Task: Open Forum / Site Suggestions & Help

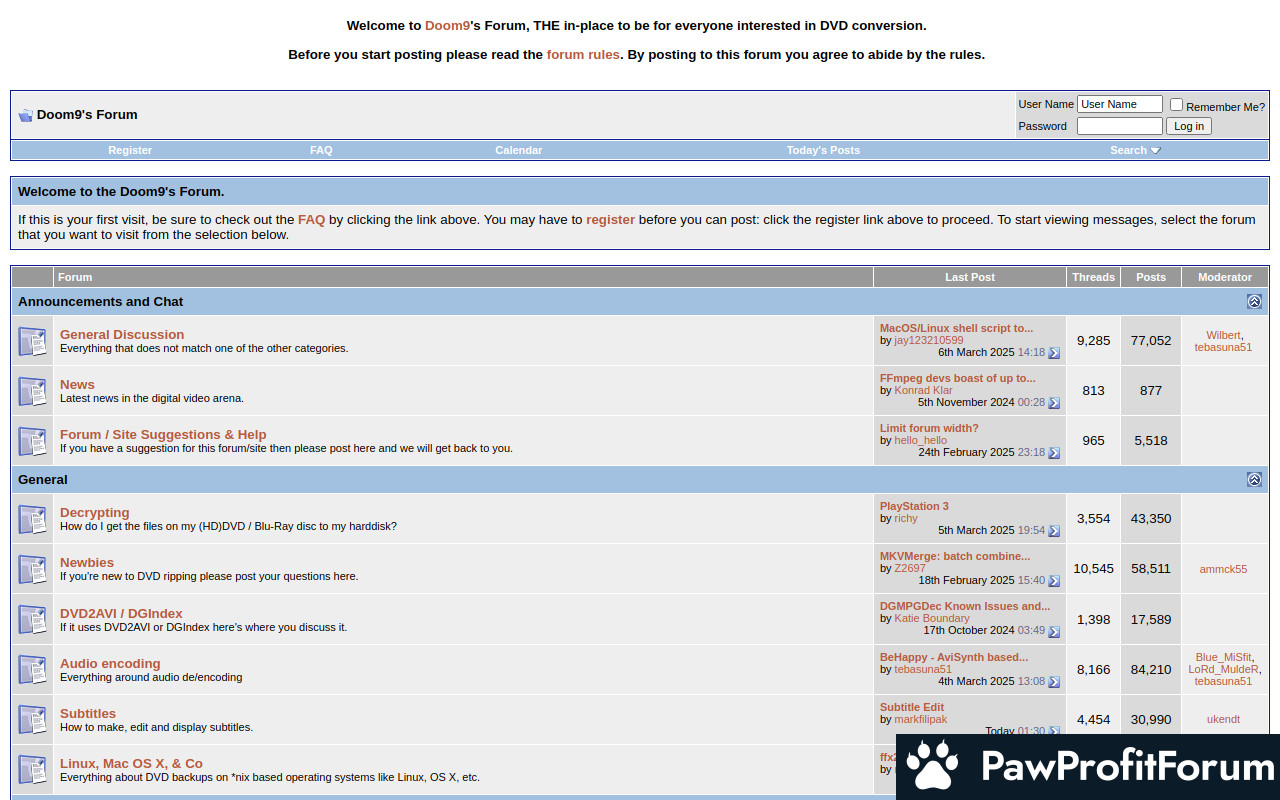Action: pos(163,435)
